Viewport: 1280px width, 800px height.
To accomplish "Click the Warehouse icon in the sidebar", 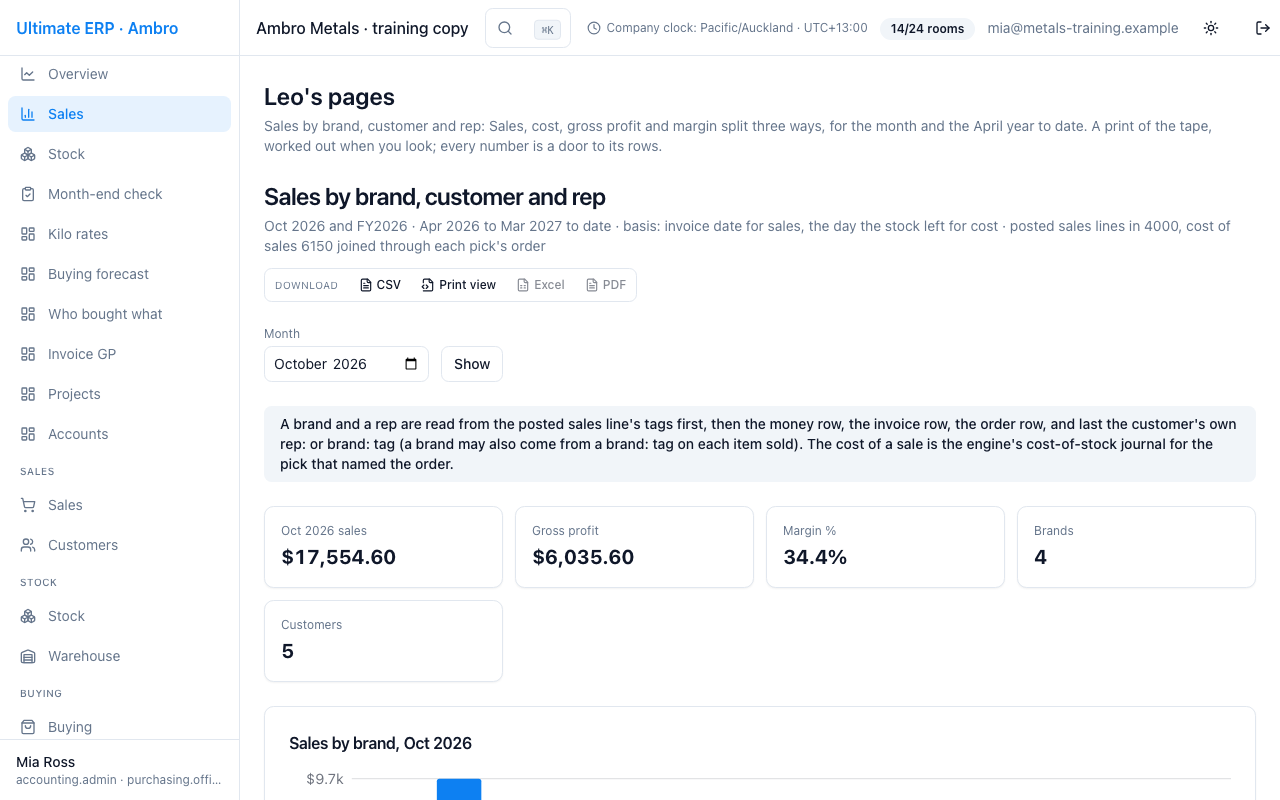I will (28, 656).
